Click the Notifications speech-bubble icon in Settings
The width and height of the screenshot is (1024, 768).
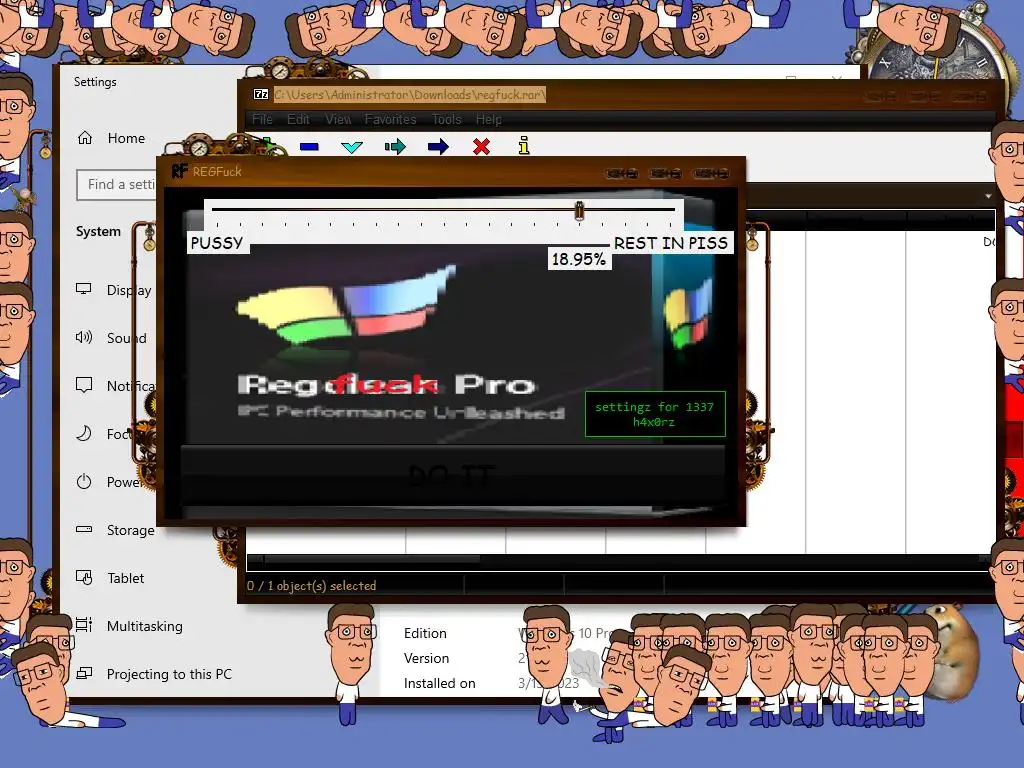pos(84,385)
